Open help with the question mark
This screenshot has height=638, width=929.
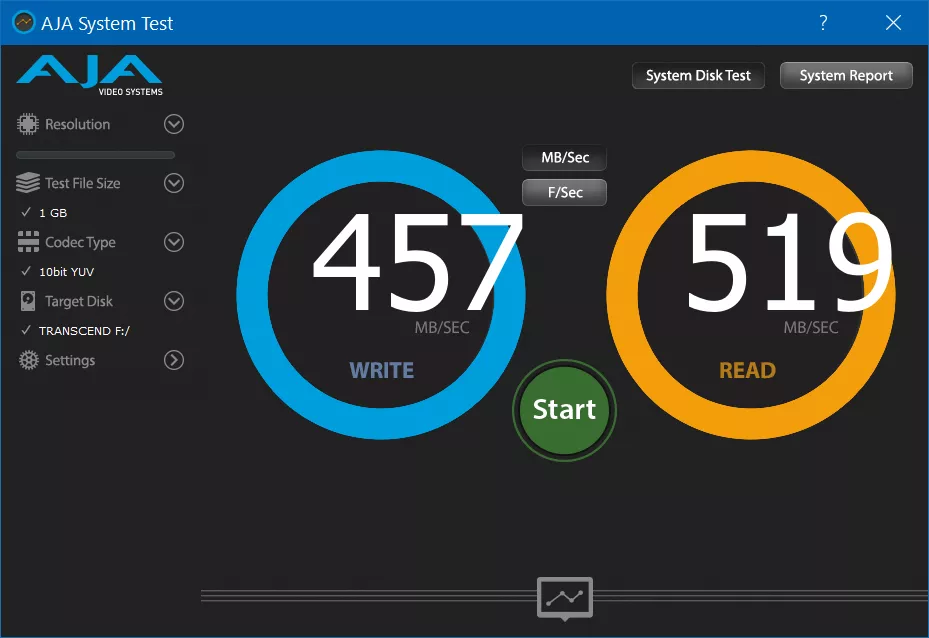click(823, 23)
